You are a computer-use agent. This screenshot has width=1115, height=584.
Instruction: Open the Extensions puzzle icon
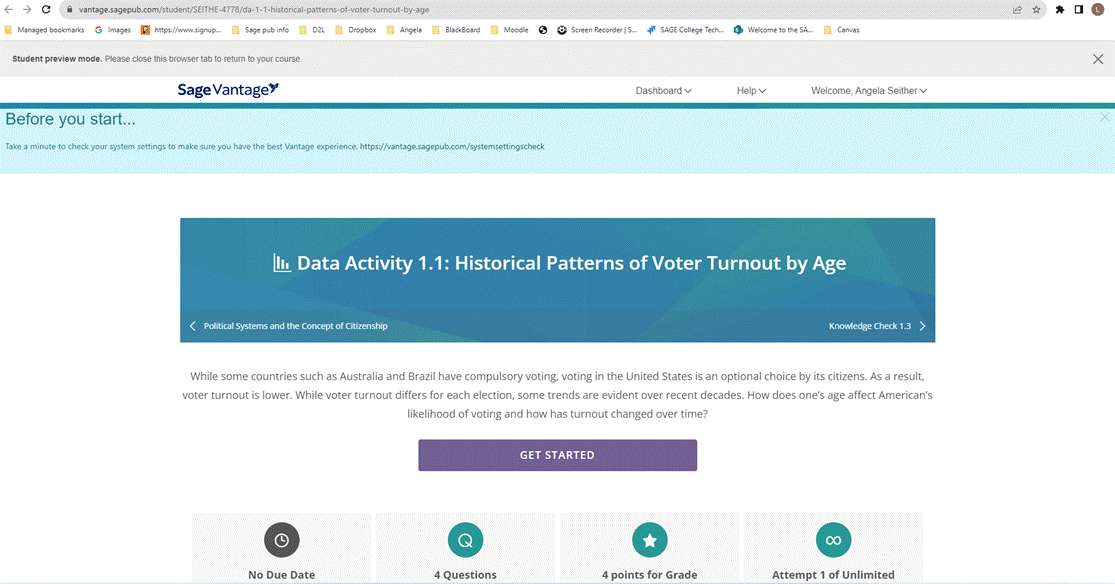click(x=1060, y=9)
